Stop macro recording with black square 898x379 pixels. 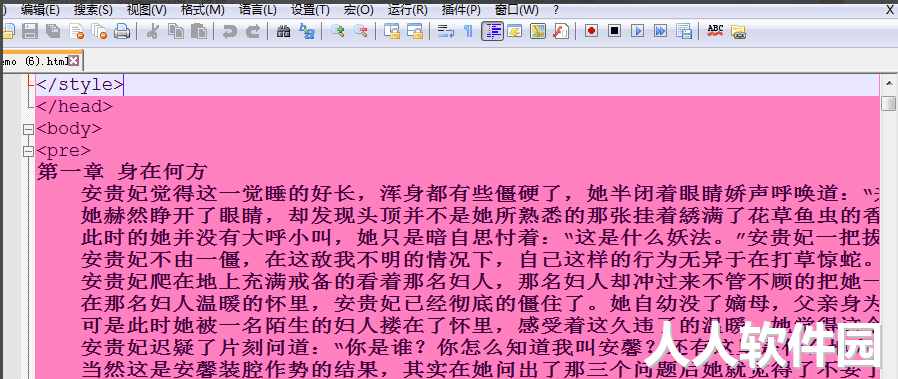point(615,31)
